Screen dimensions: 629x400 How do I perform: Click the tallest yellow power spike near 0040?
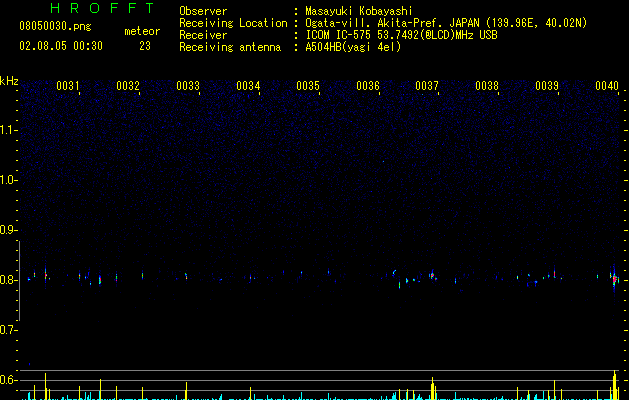615,385
